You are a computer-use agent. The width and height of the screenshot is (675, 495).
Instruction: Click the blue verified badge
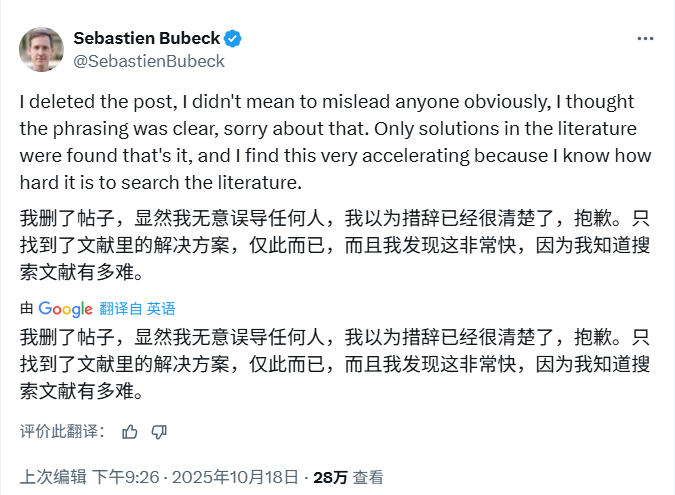coord(233,39)
